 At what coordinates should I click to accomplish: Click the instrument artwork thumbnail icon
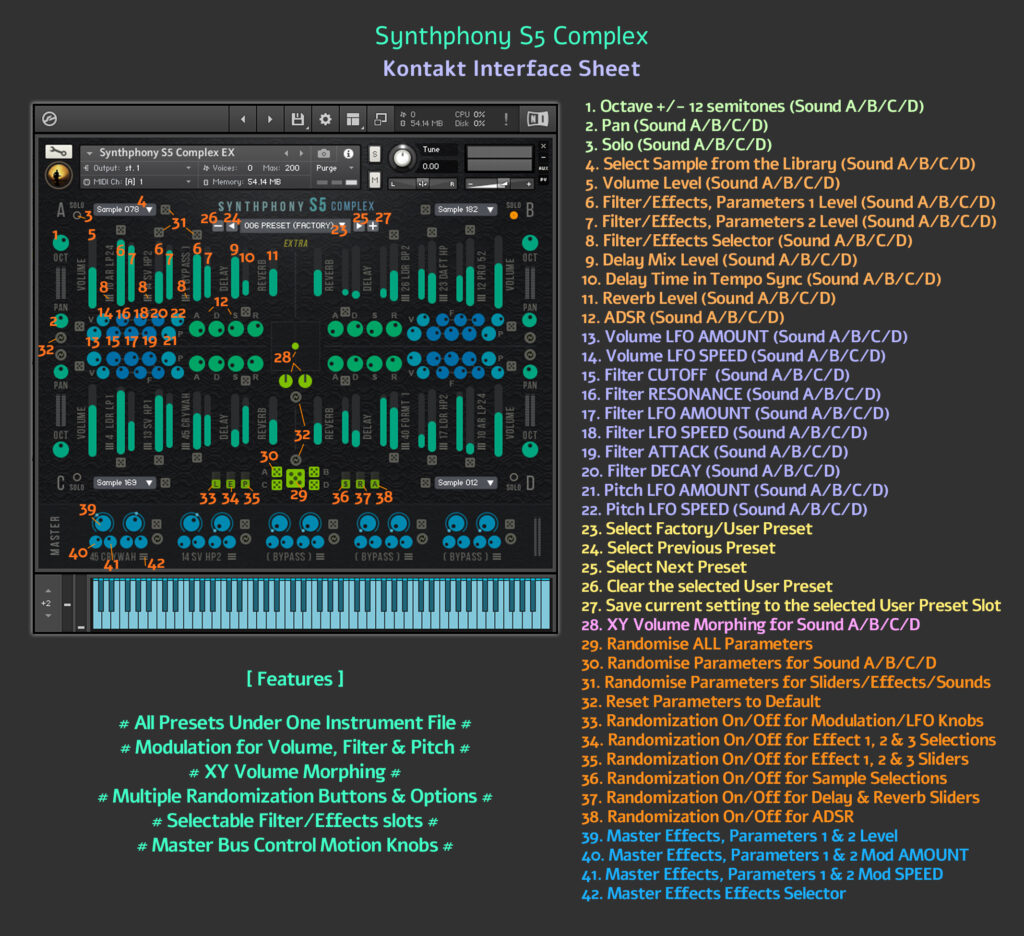click(58, 175)
